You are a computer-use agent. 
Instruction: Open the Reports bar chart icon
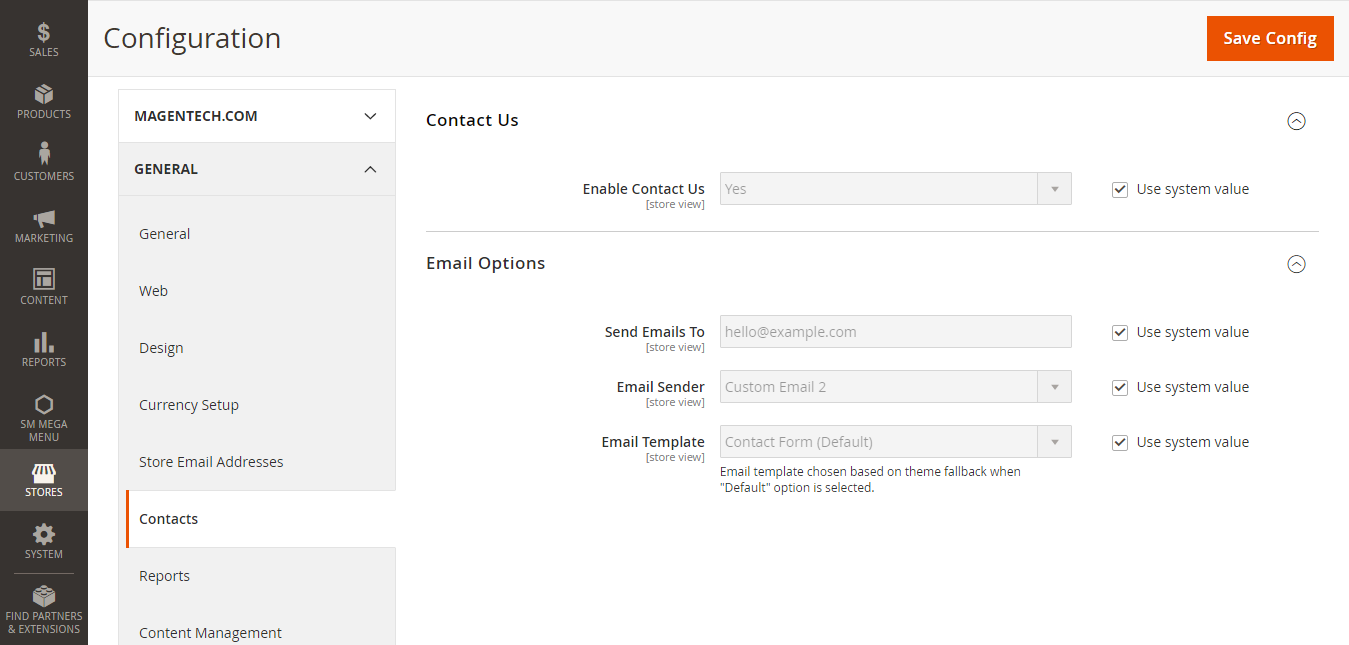[44, 342]
